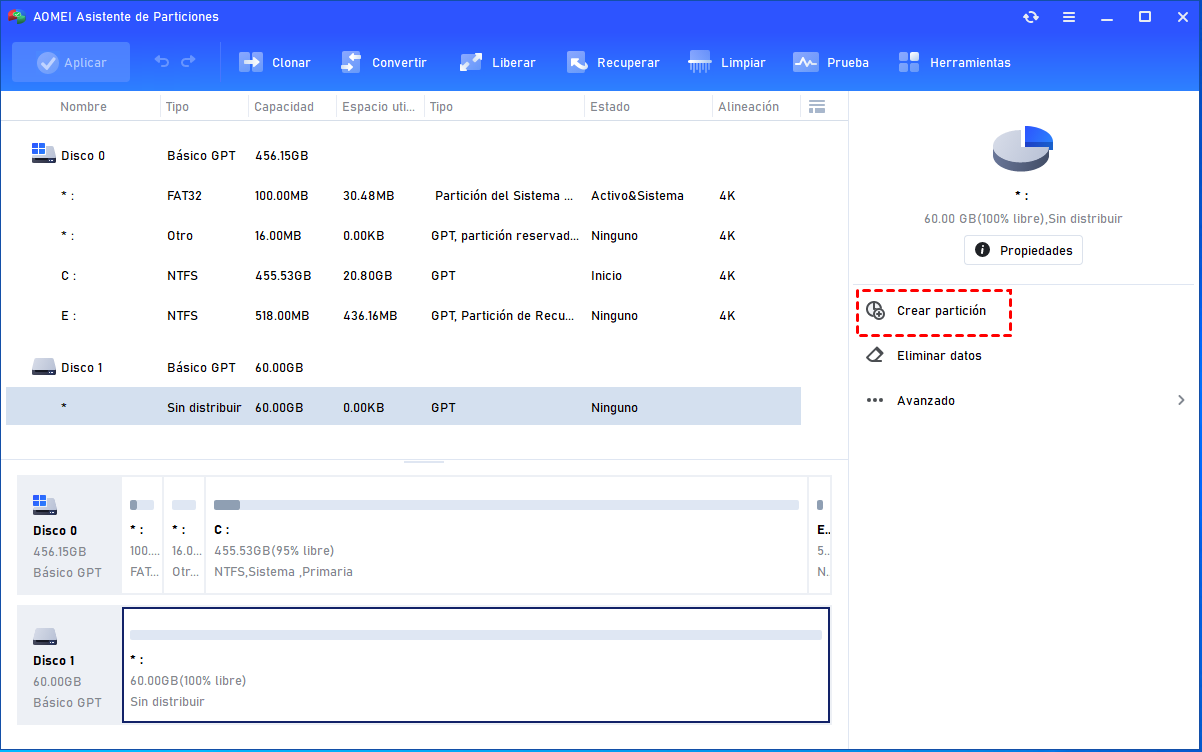
Task: Select Disco 1 in the partition list
Action: 82,368
